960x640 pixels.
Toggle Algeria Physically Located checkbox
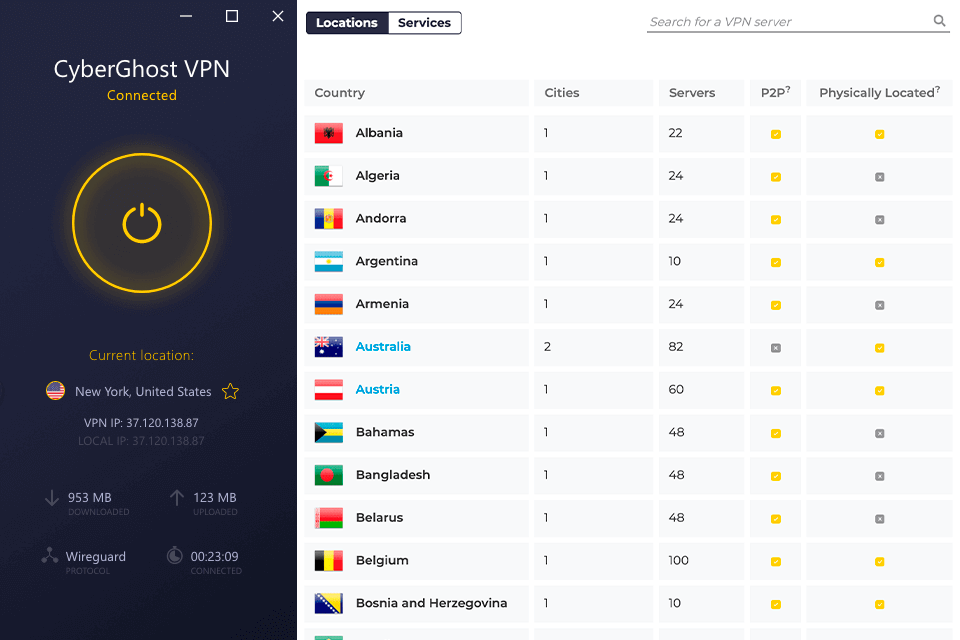[880, 177]
